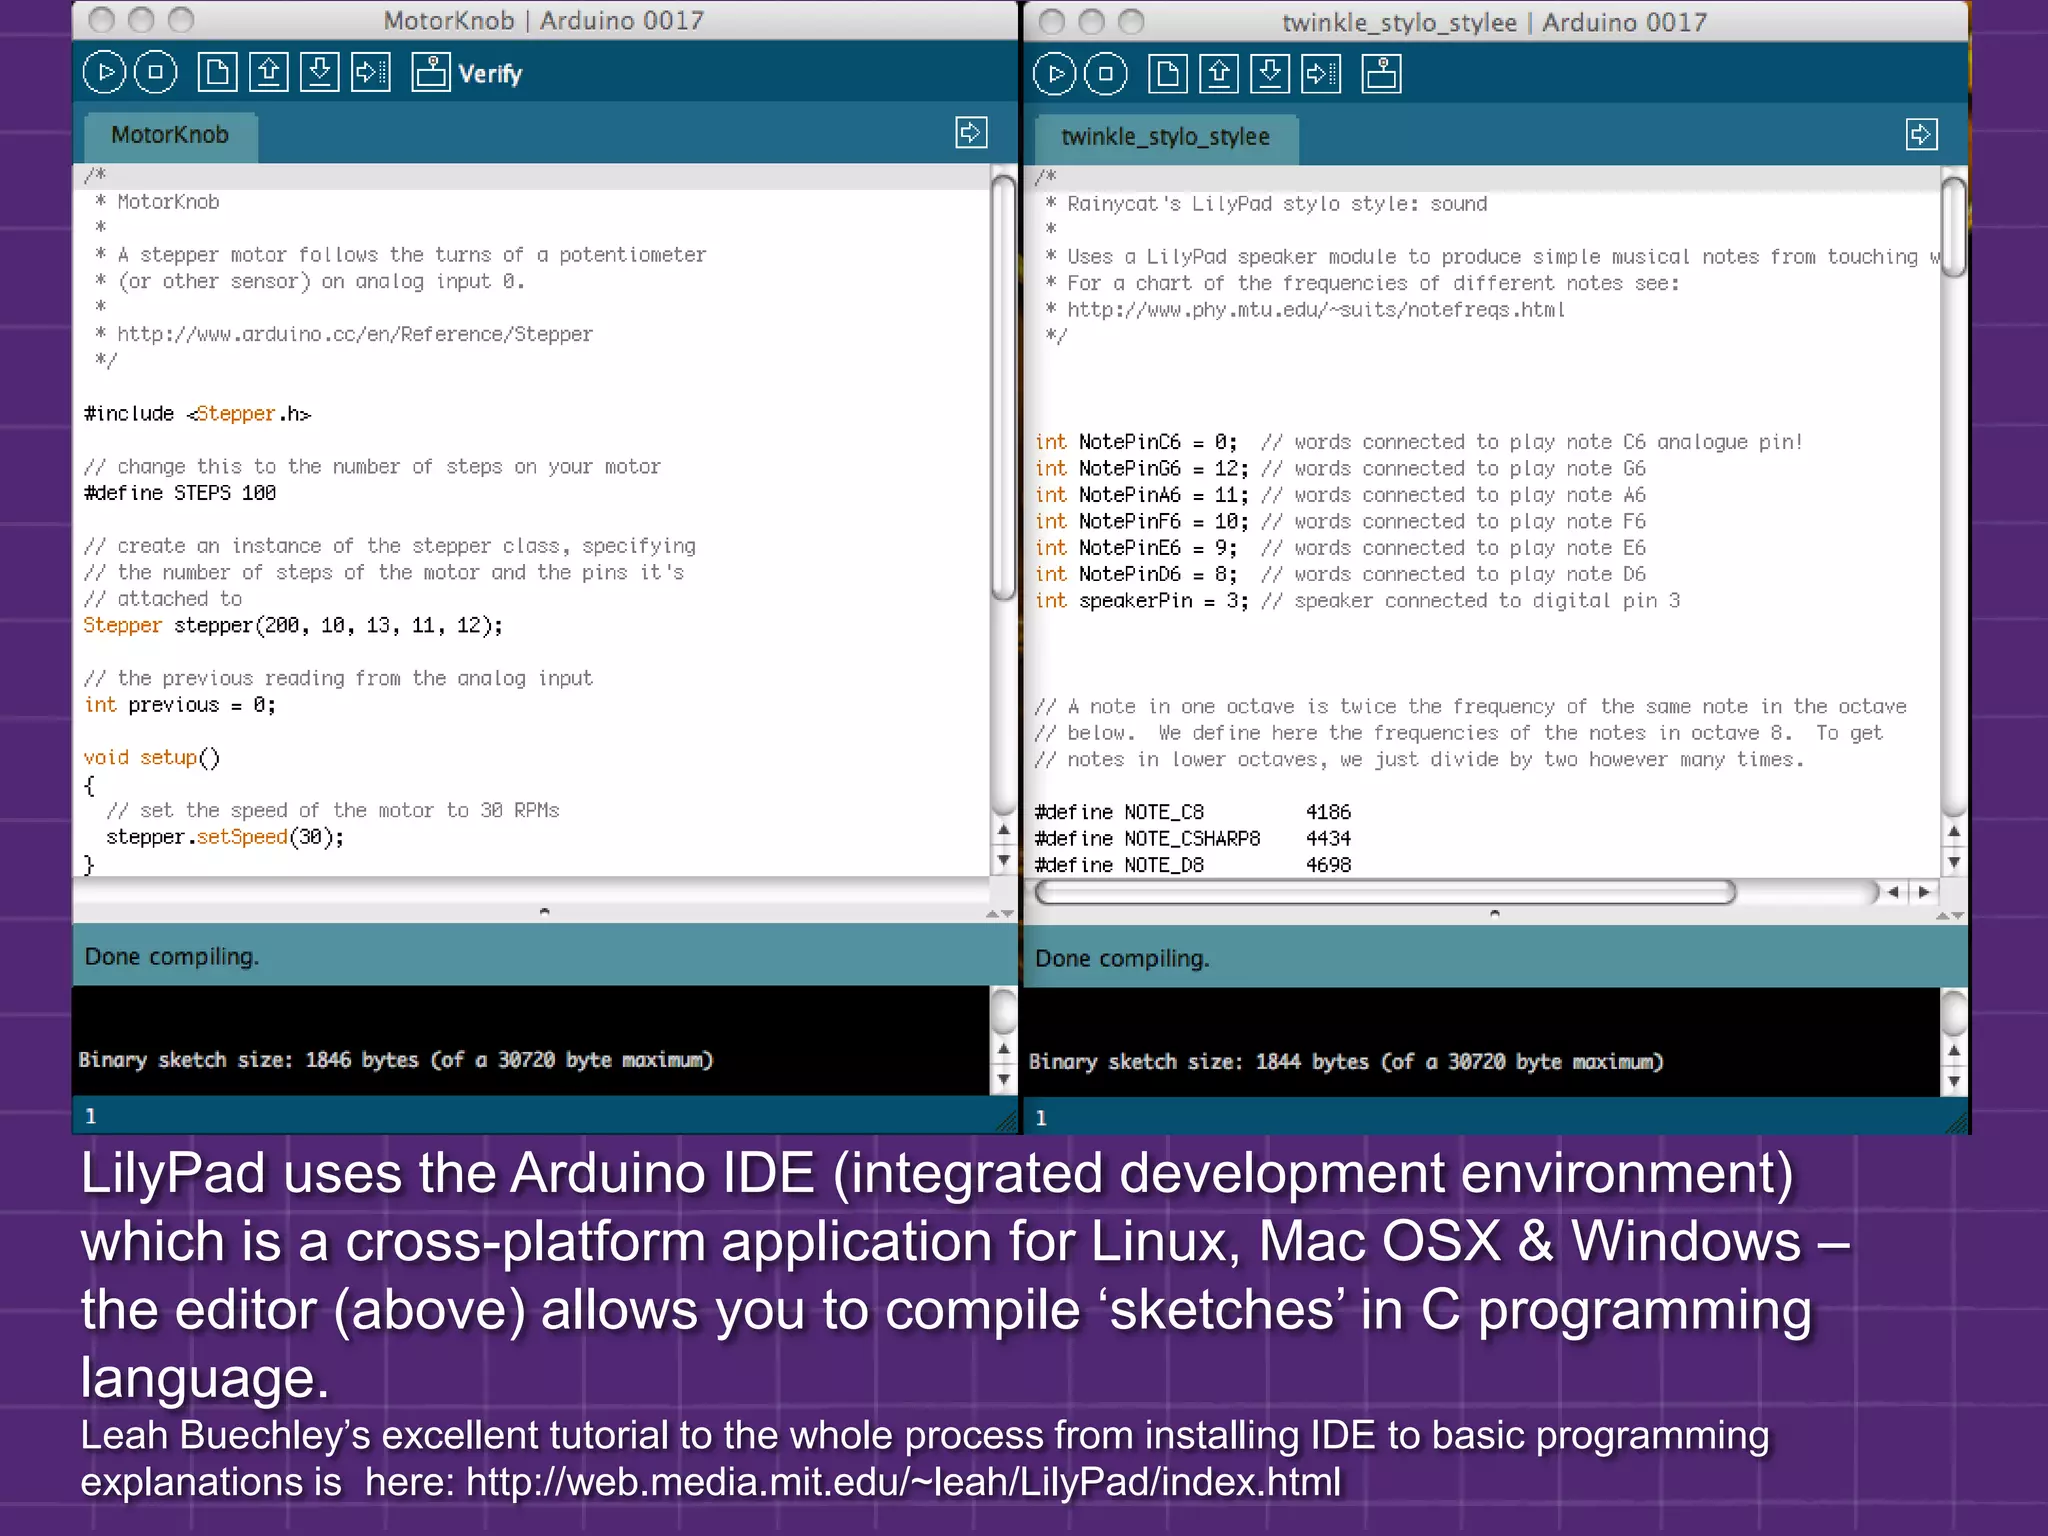Open Serial Monitor icon in MotorKnob toolbar
Viewport: 2048px width, 1536px height.
pos(431,72)
